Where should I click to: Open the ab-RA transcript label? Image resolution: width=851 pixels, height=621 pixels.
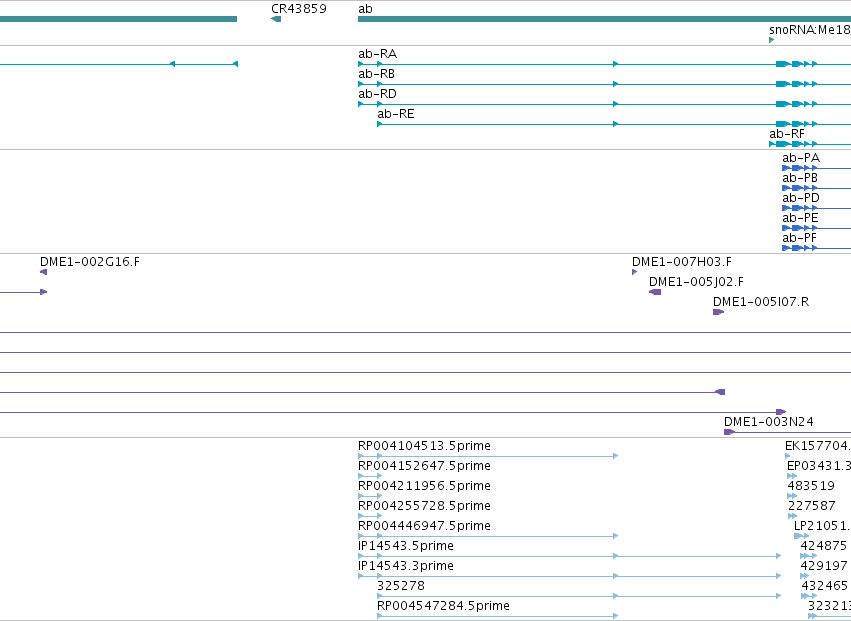[x=377, y=54]
